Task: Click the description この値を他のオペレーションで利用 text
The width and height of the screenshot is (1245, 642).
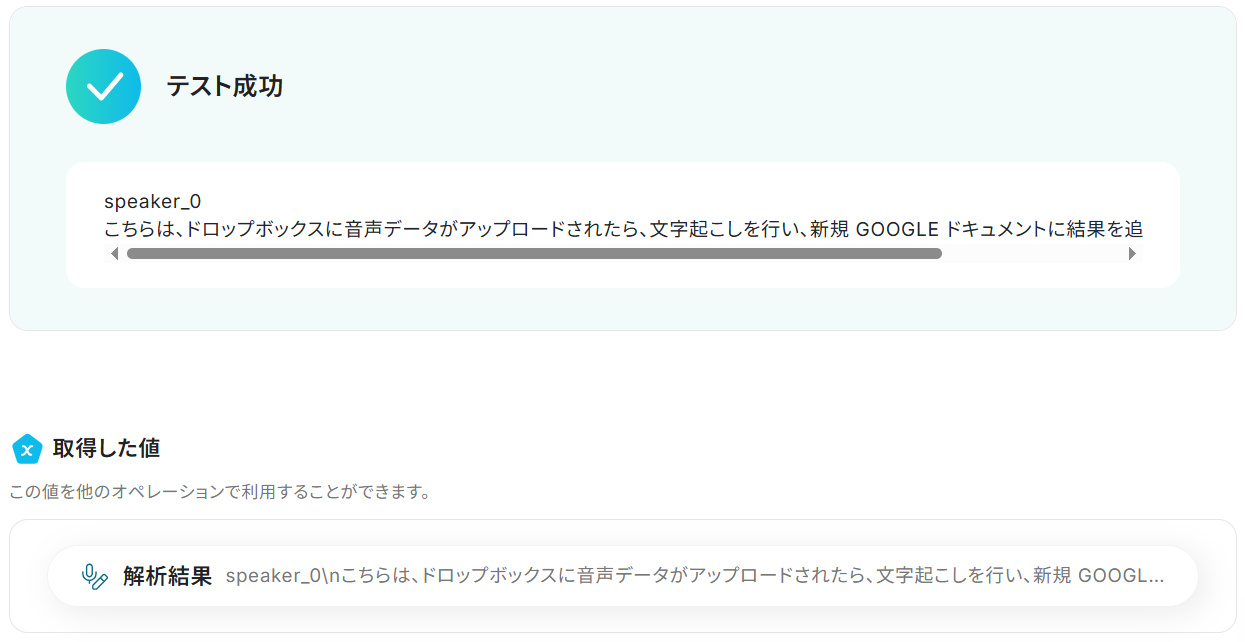Action: coord(220,493)
